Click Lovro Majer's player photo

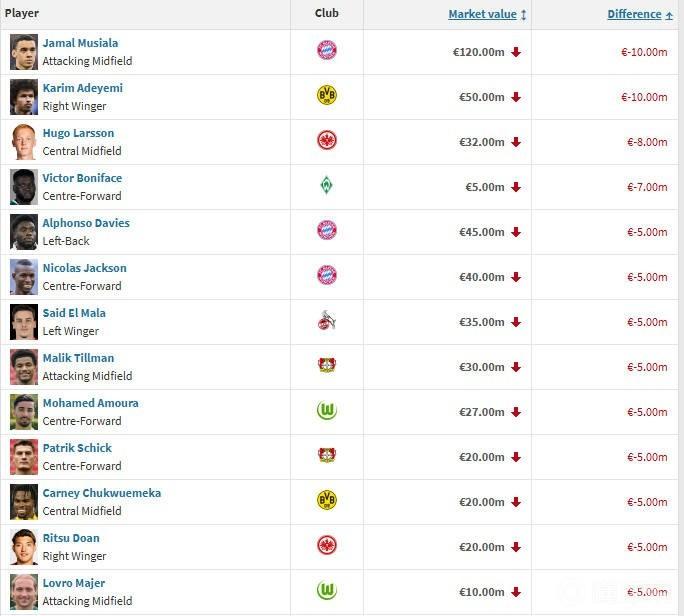tap(24, 592)
